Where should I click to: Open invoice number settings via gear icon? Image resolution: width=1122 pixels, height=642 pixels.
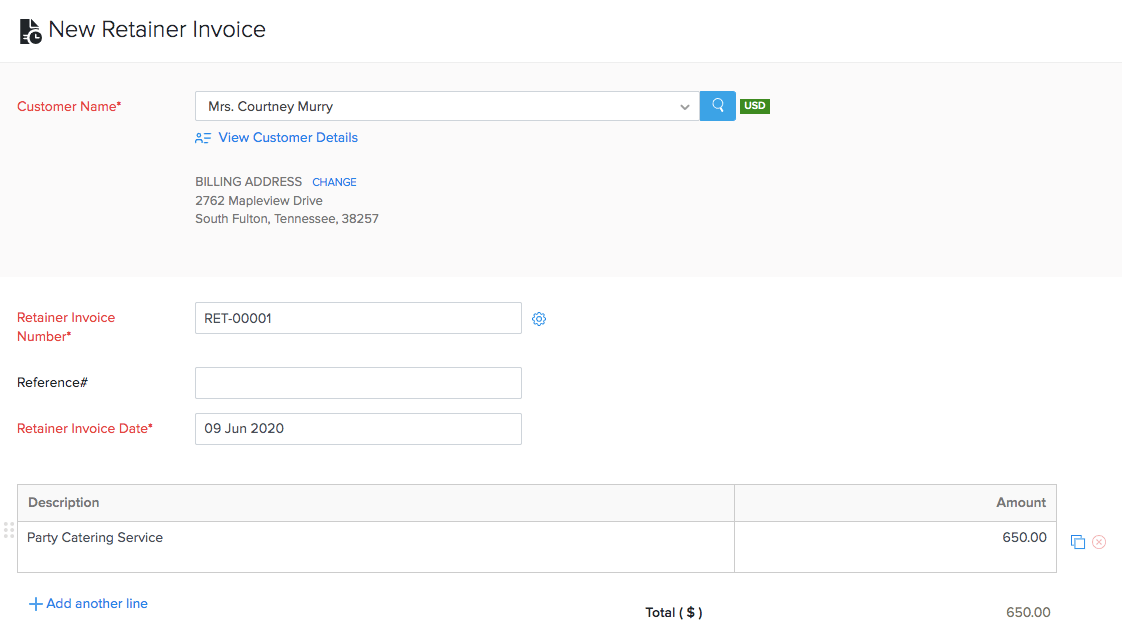(x=539, y=318)
